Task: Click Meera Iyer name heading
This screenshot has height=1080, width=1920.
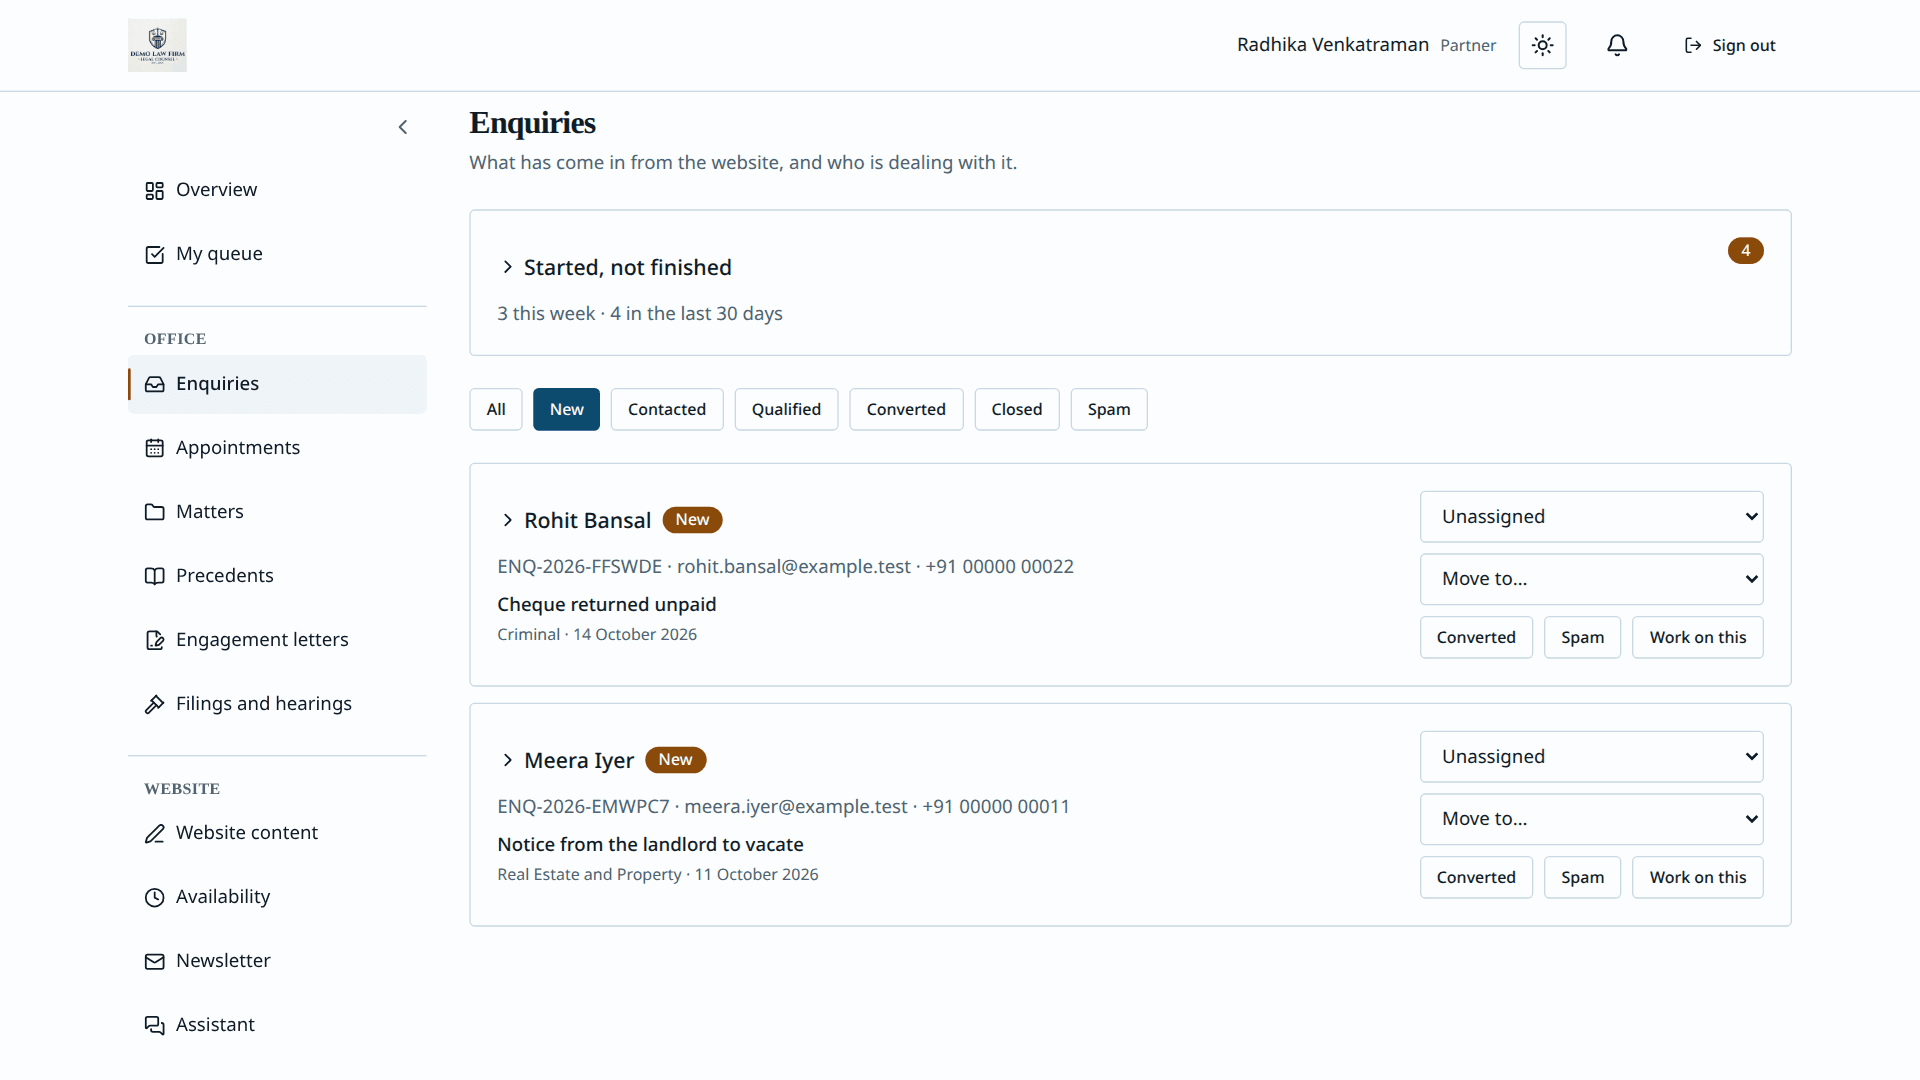Action: pyautogui.click(x=579, y=760)
